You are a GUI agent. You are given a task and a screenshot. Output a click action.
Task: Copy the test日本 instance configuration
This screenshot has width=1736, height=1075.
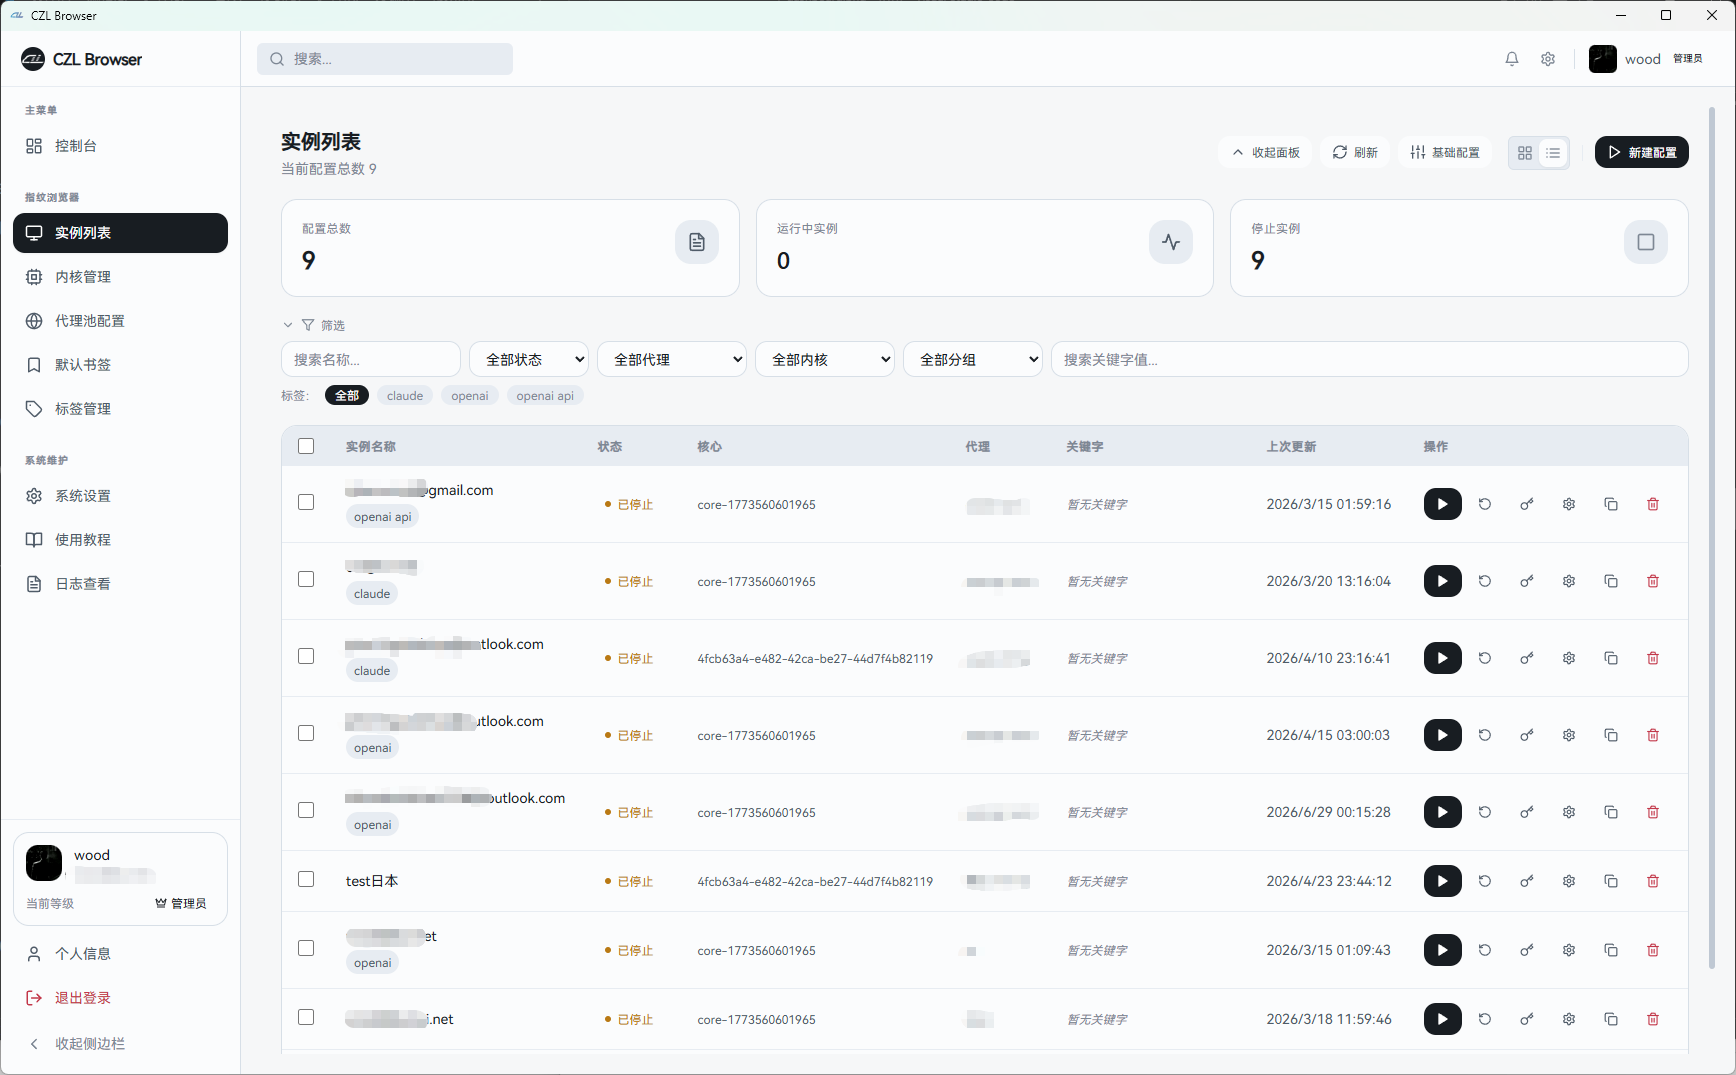[x=1611, y=881]
